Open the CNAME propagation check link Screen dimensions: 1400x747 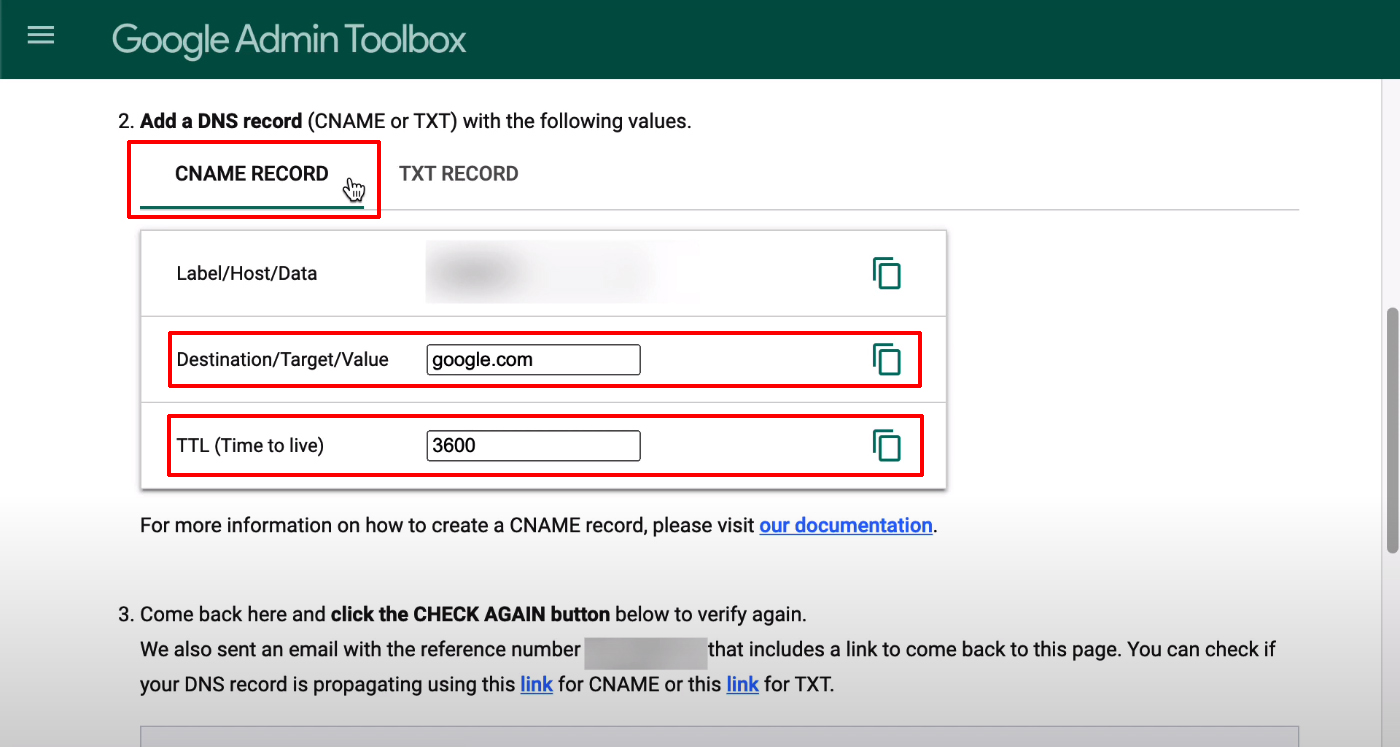tap(536, 685)
